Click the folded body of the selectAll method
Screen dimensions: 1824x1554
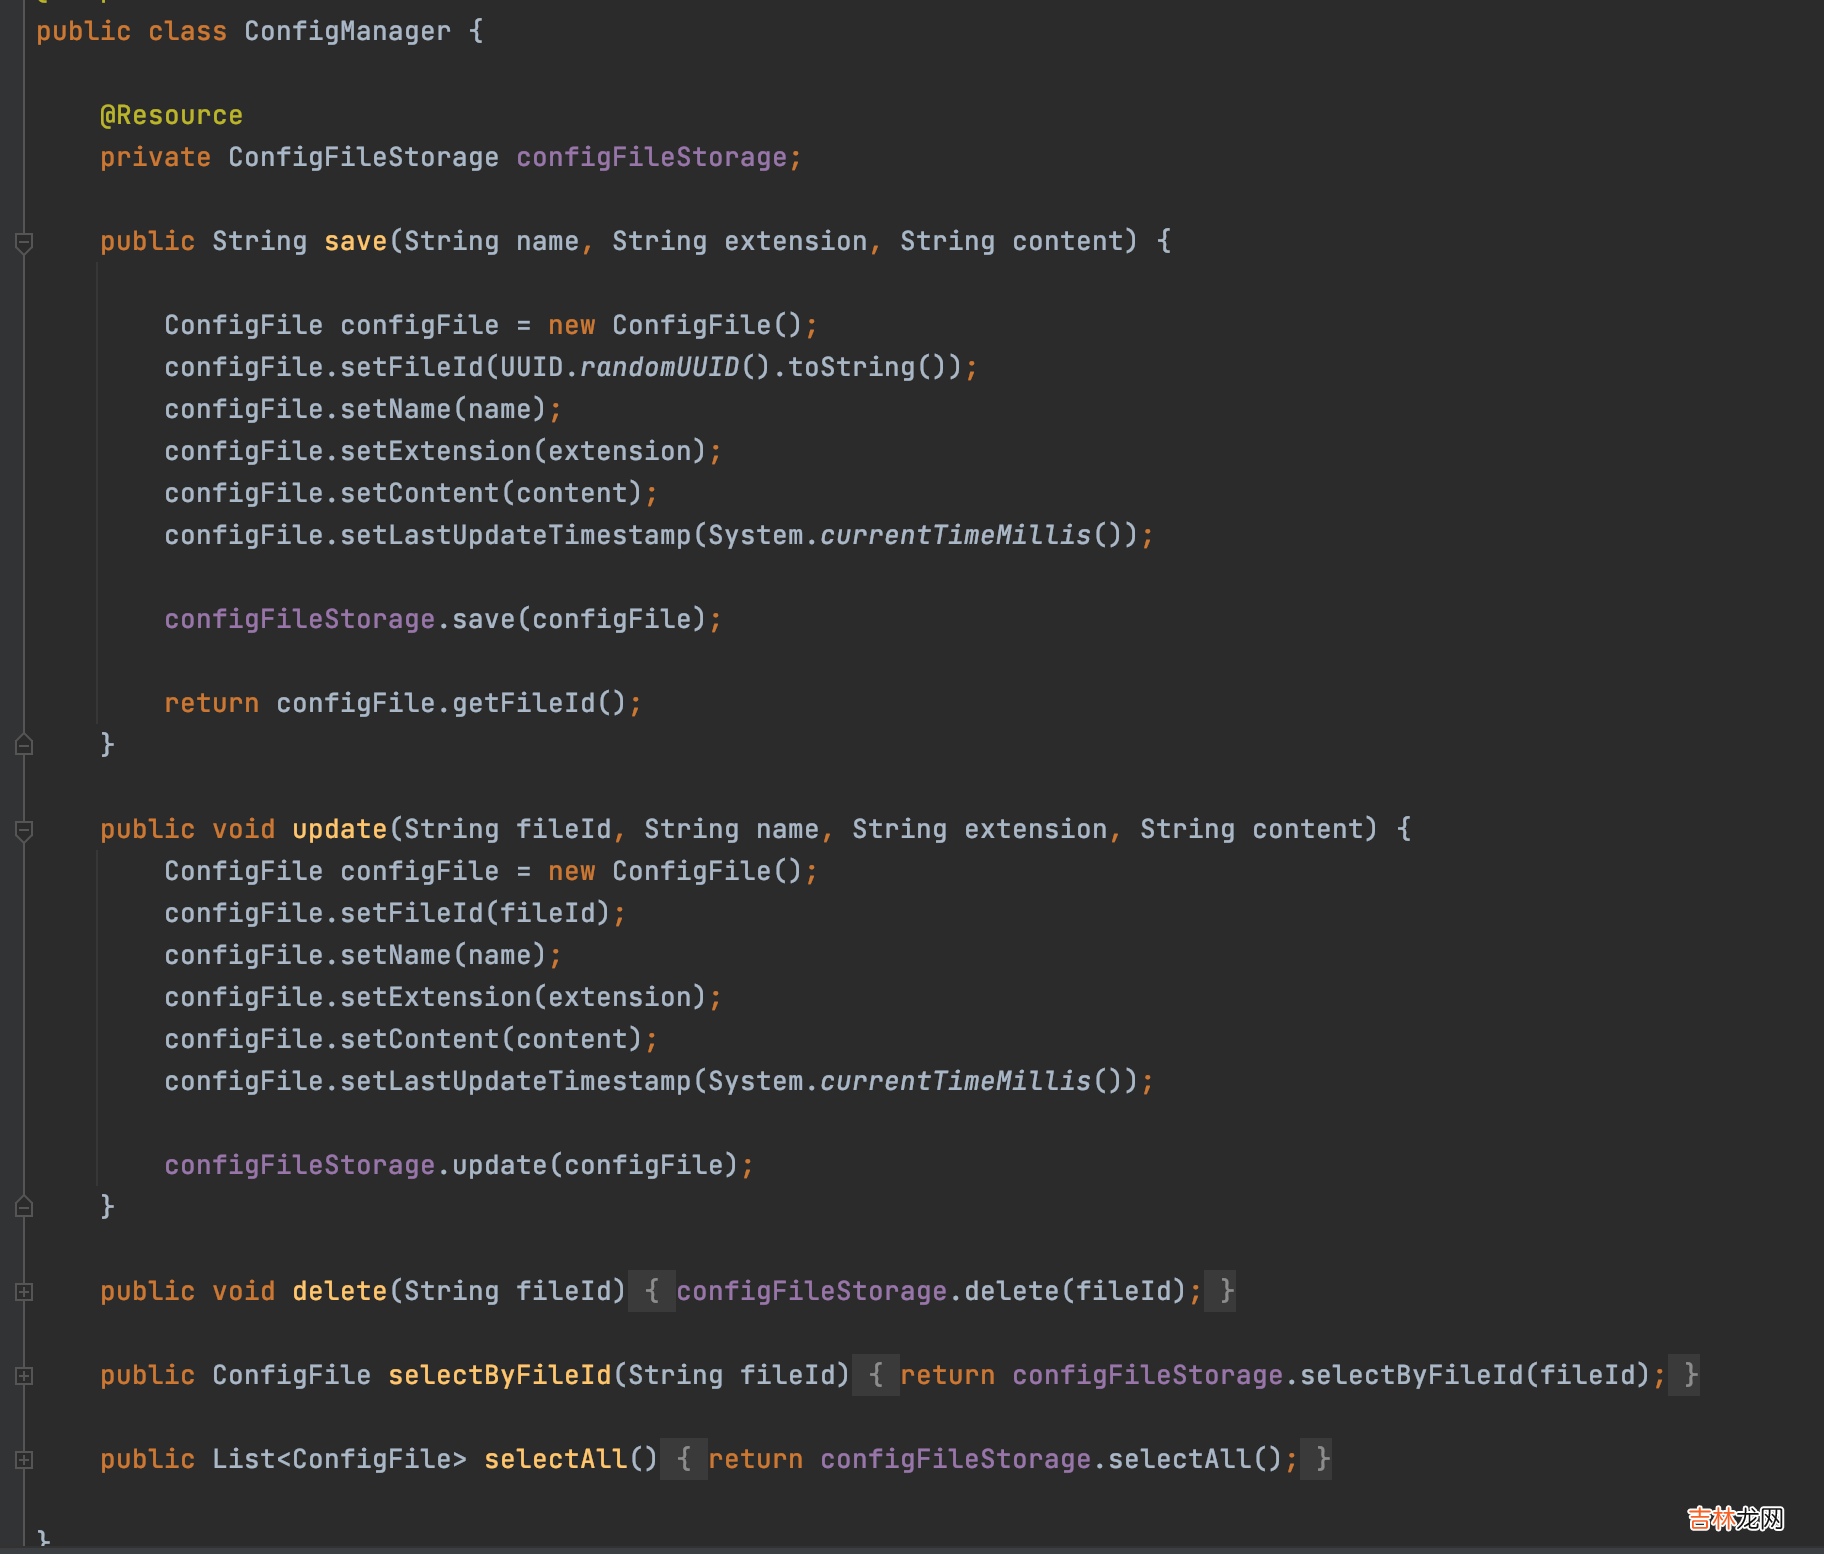coord(996,1460)
